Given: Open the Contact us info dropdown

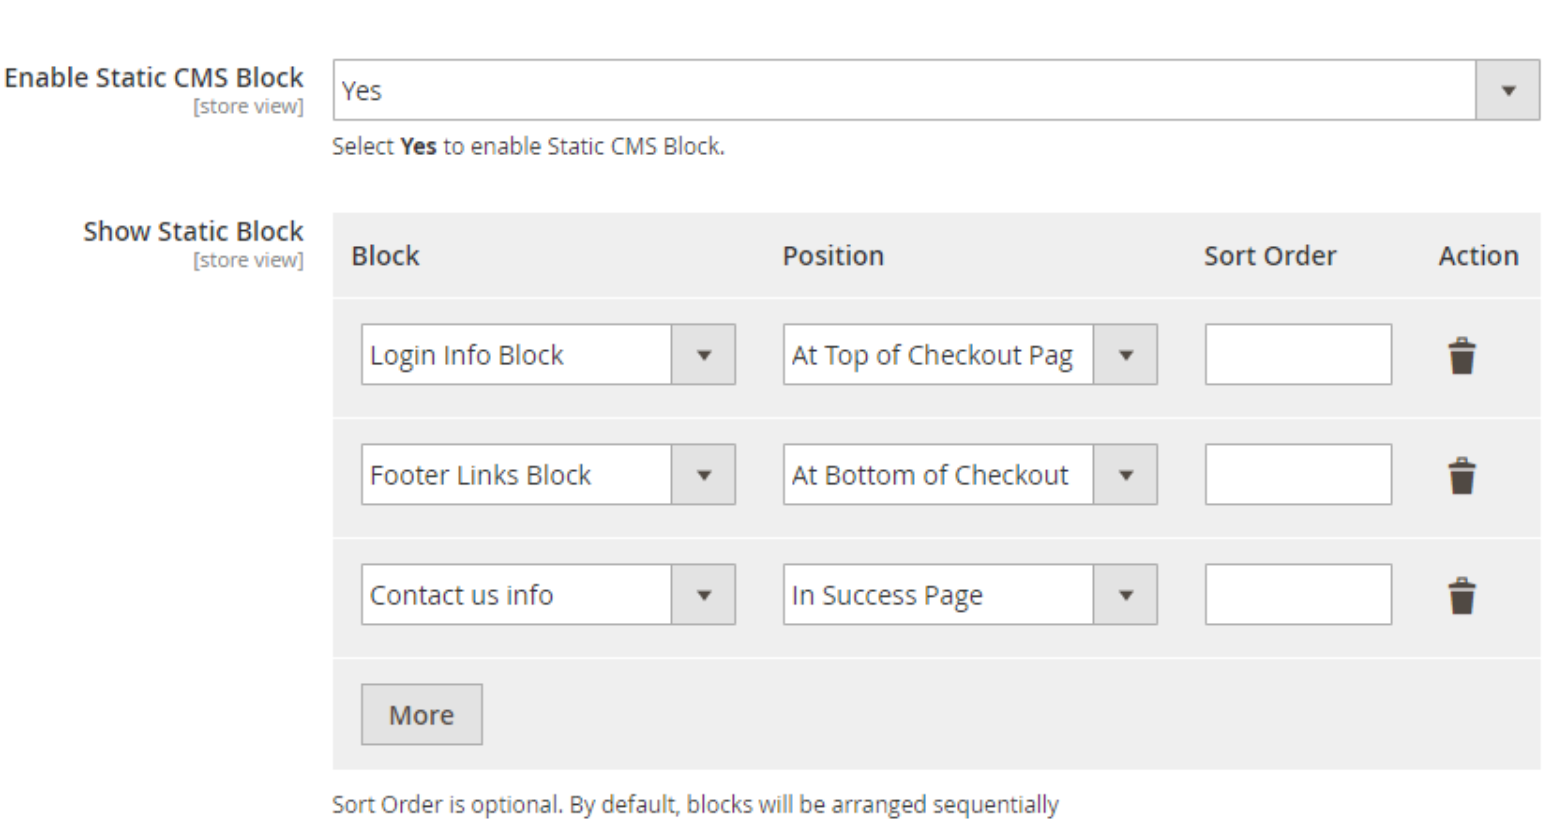Looking at the screenshot, I should [x=547, y=595].
